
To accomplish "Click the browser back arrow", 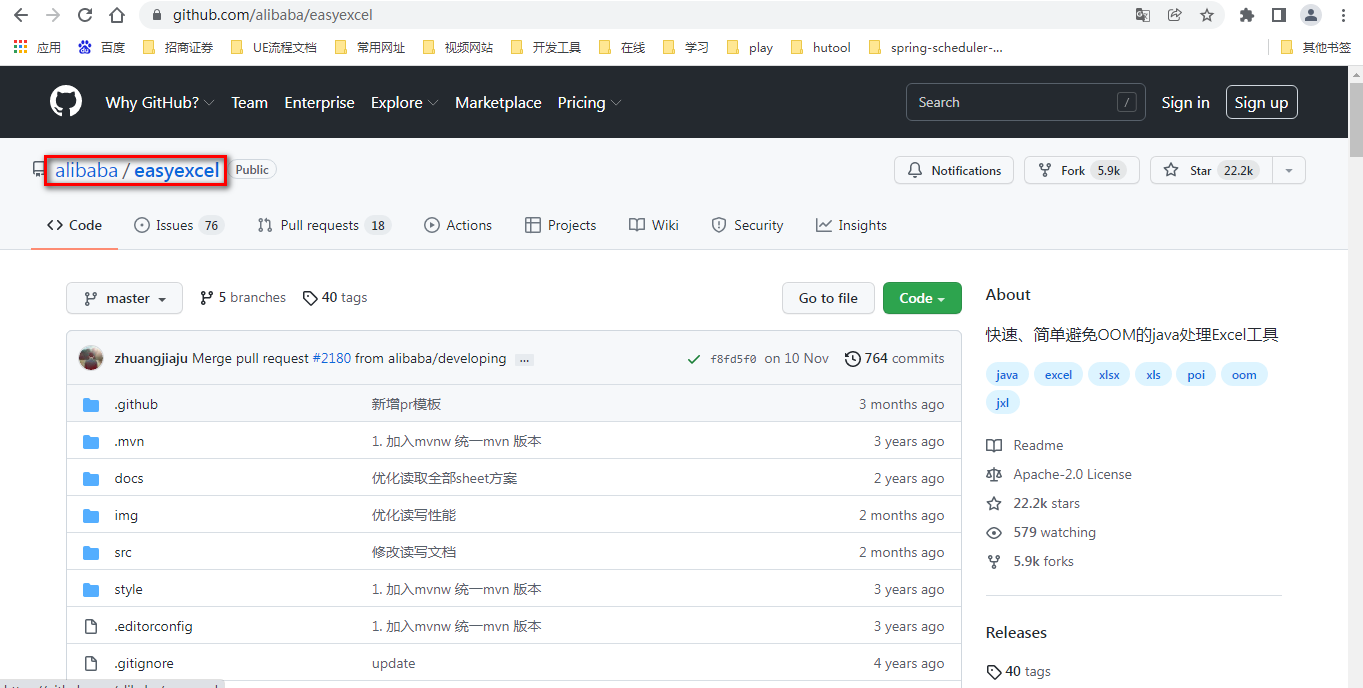I will click(21, 15).
